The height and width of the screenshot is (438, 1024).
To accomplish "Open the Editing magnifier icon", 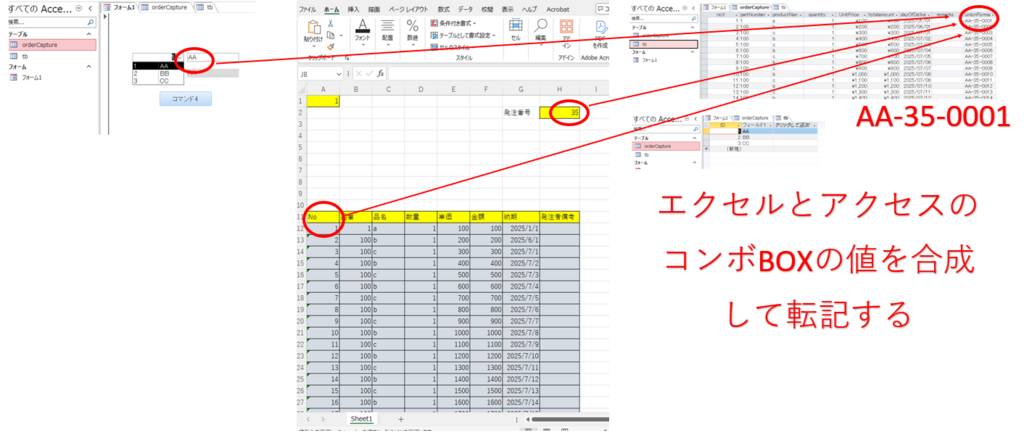I will [x=540, y=29].
